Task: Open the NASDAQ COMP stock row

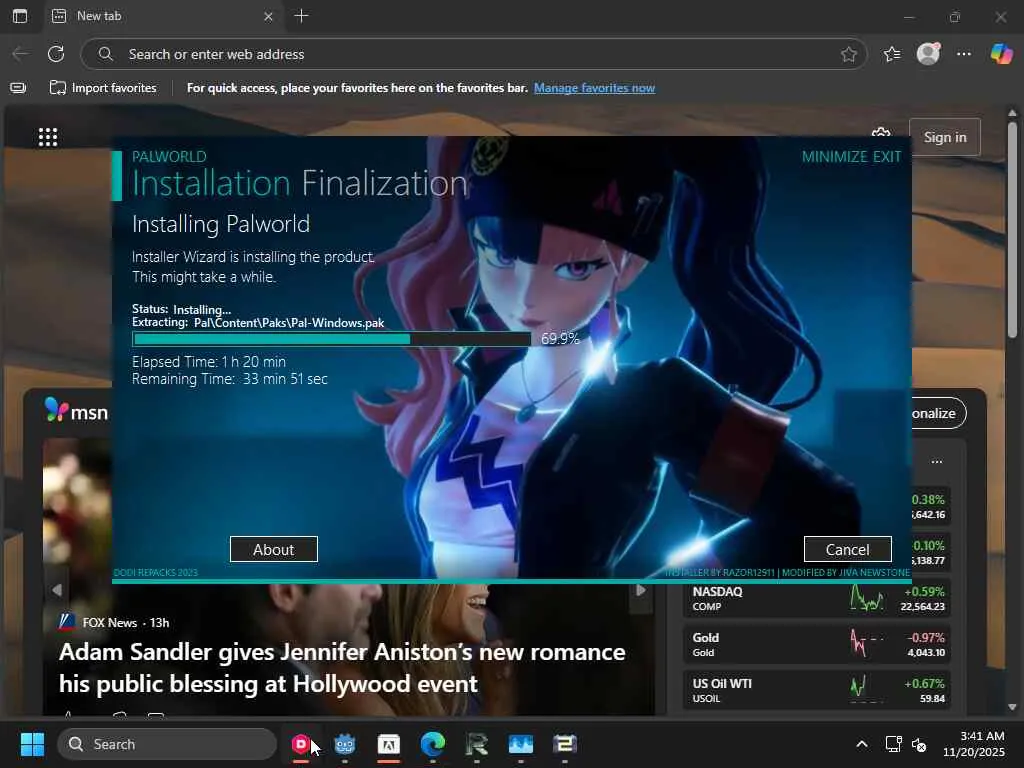Action: 817,598
